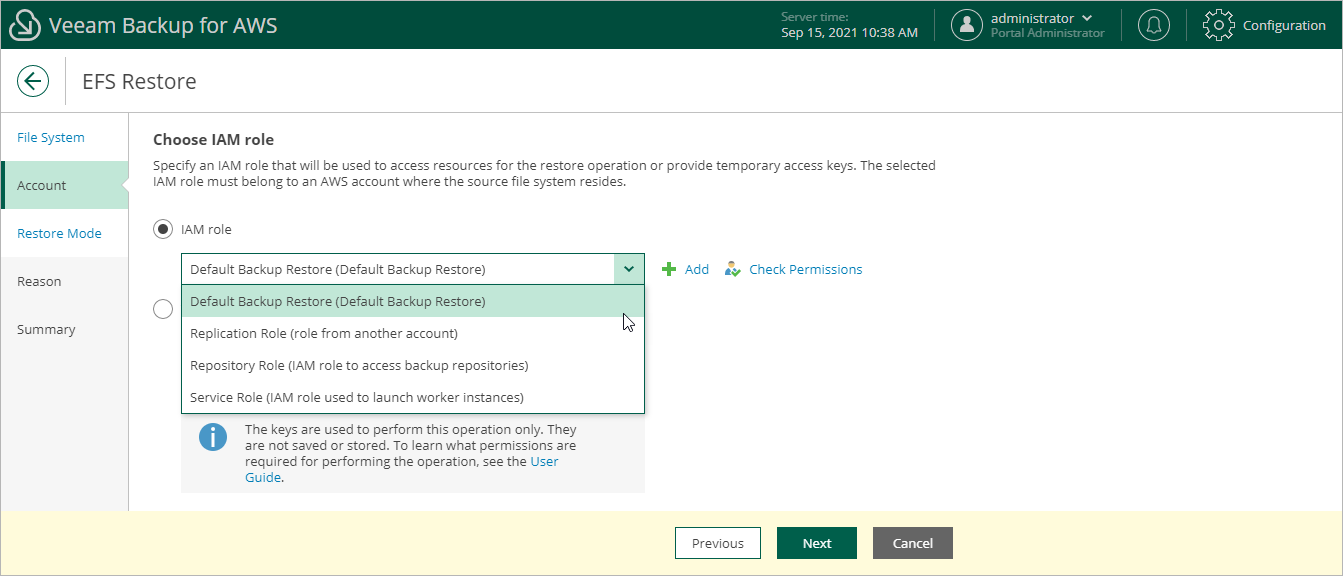The height and width of the screenshot is (576, 1343).
Task: Go to the File System step
Action: pos(51,137)
